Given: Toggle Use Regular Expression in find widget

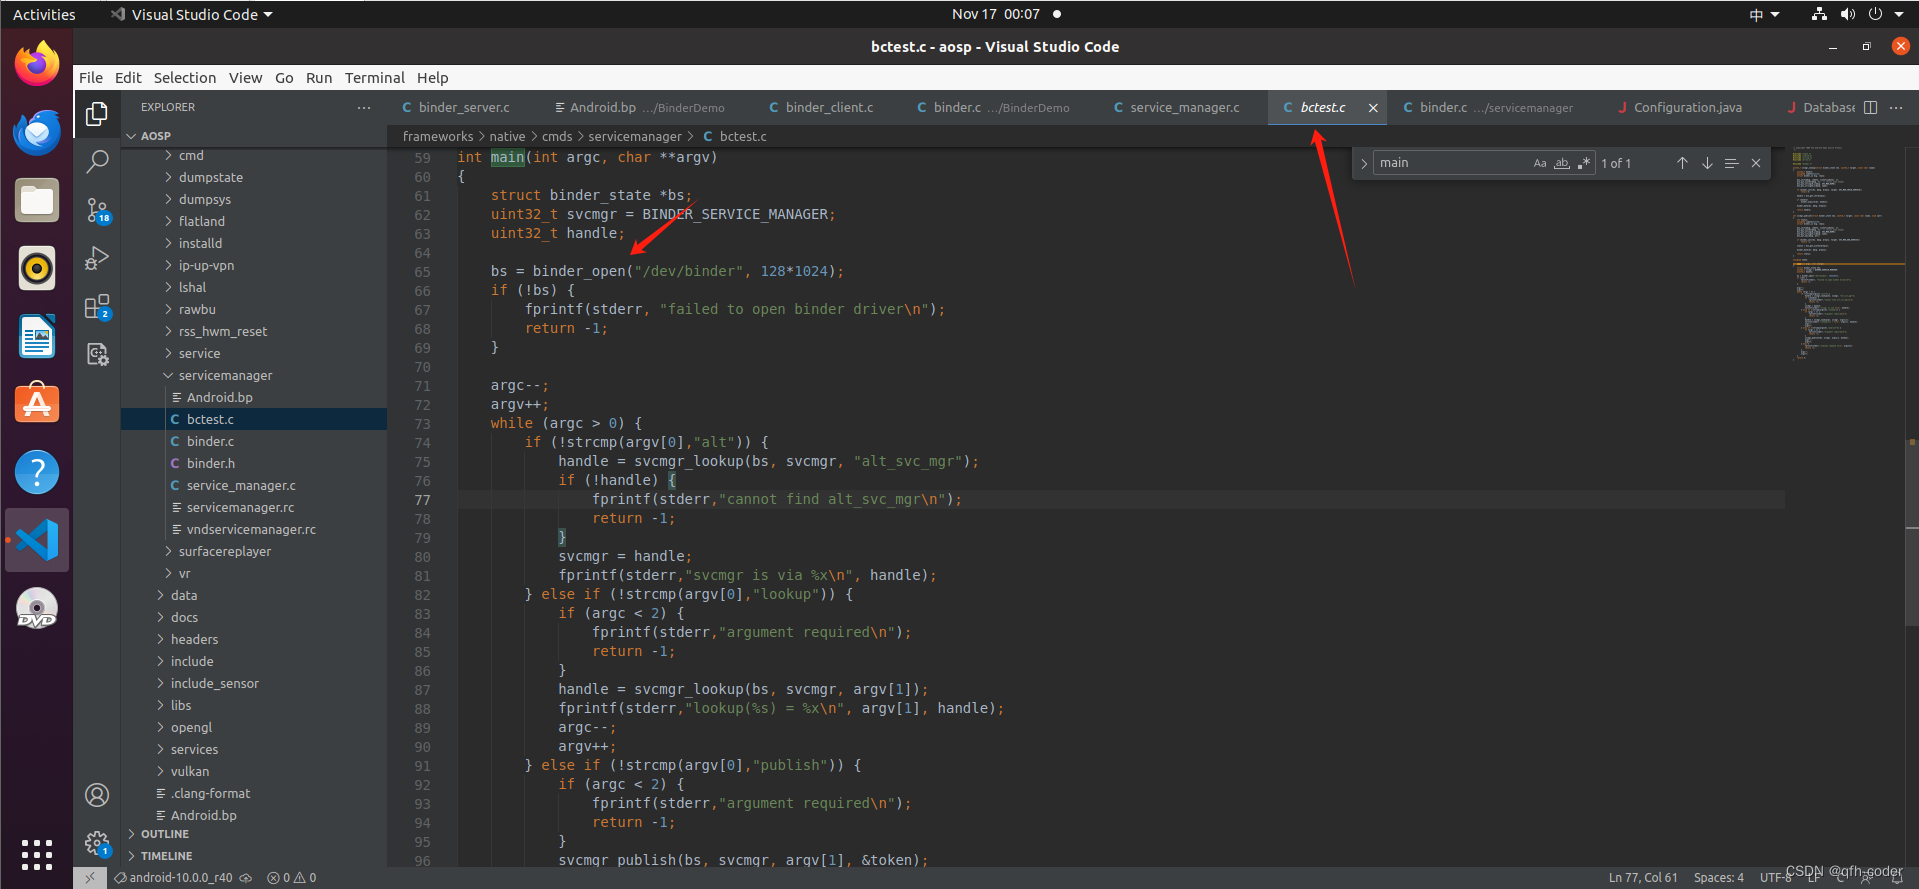Looking at the screenshot, I should coord(1583,163).
